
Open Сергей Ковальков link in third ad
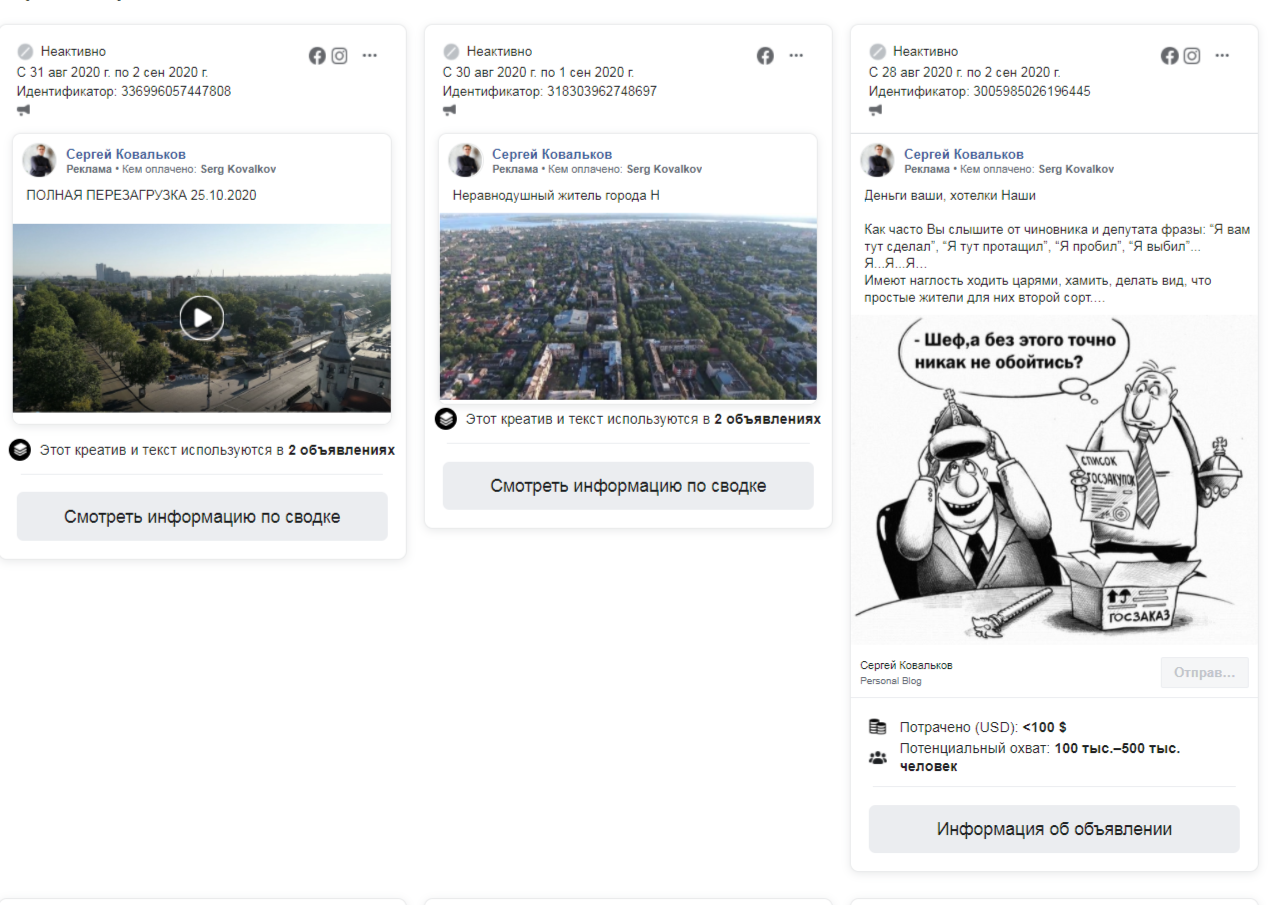[x=963, y=154]
